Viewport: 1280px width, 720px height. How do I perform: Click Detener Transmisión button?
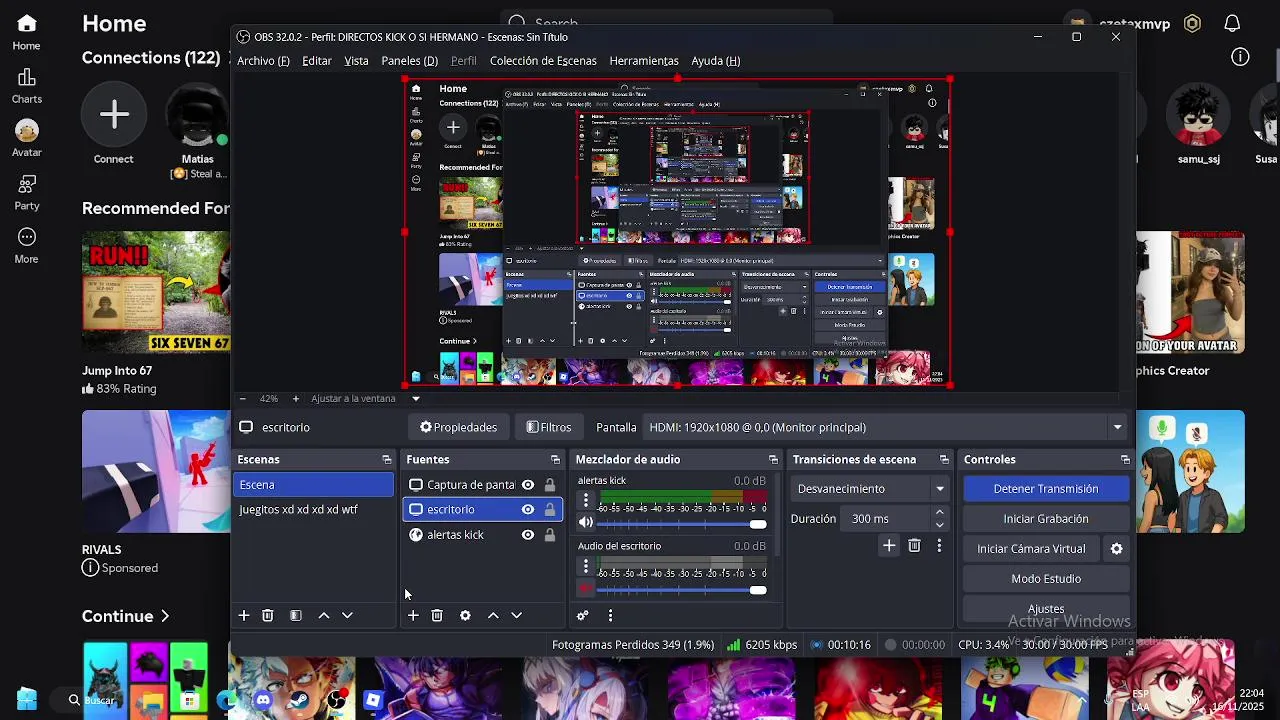(x=1046, y=489)
